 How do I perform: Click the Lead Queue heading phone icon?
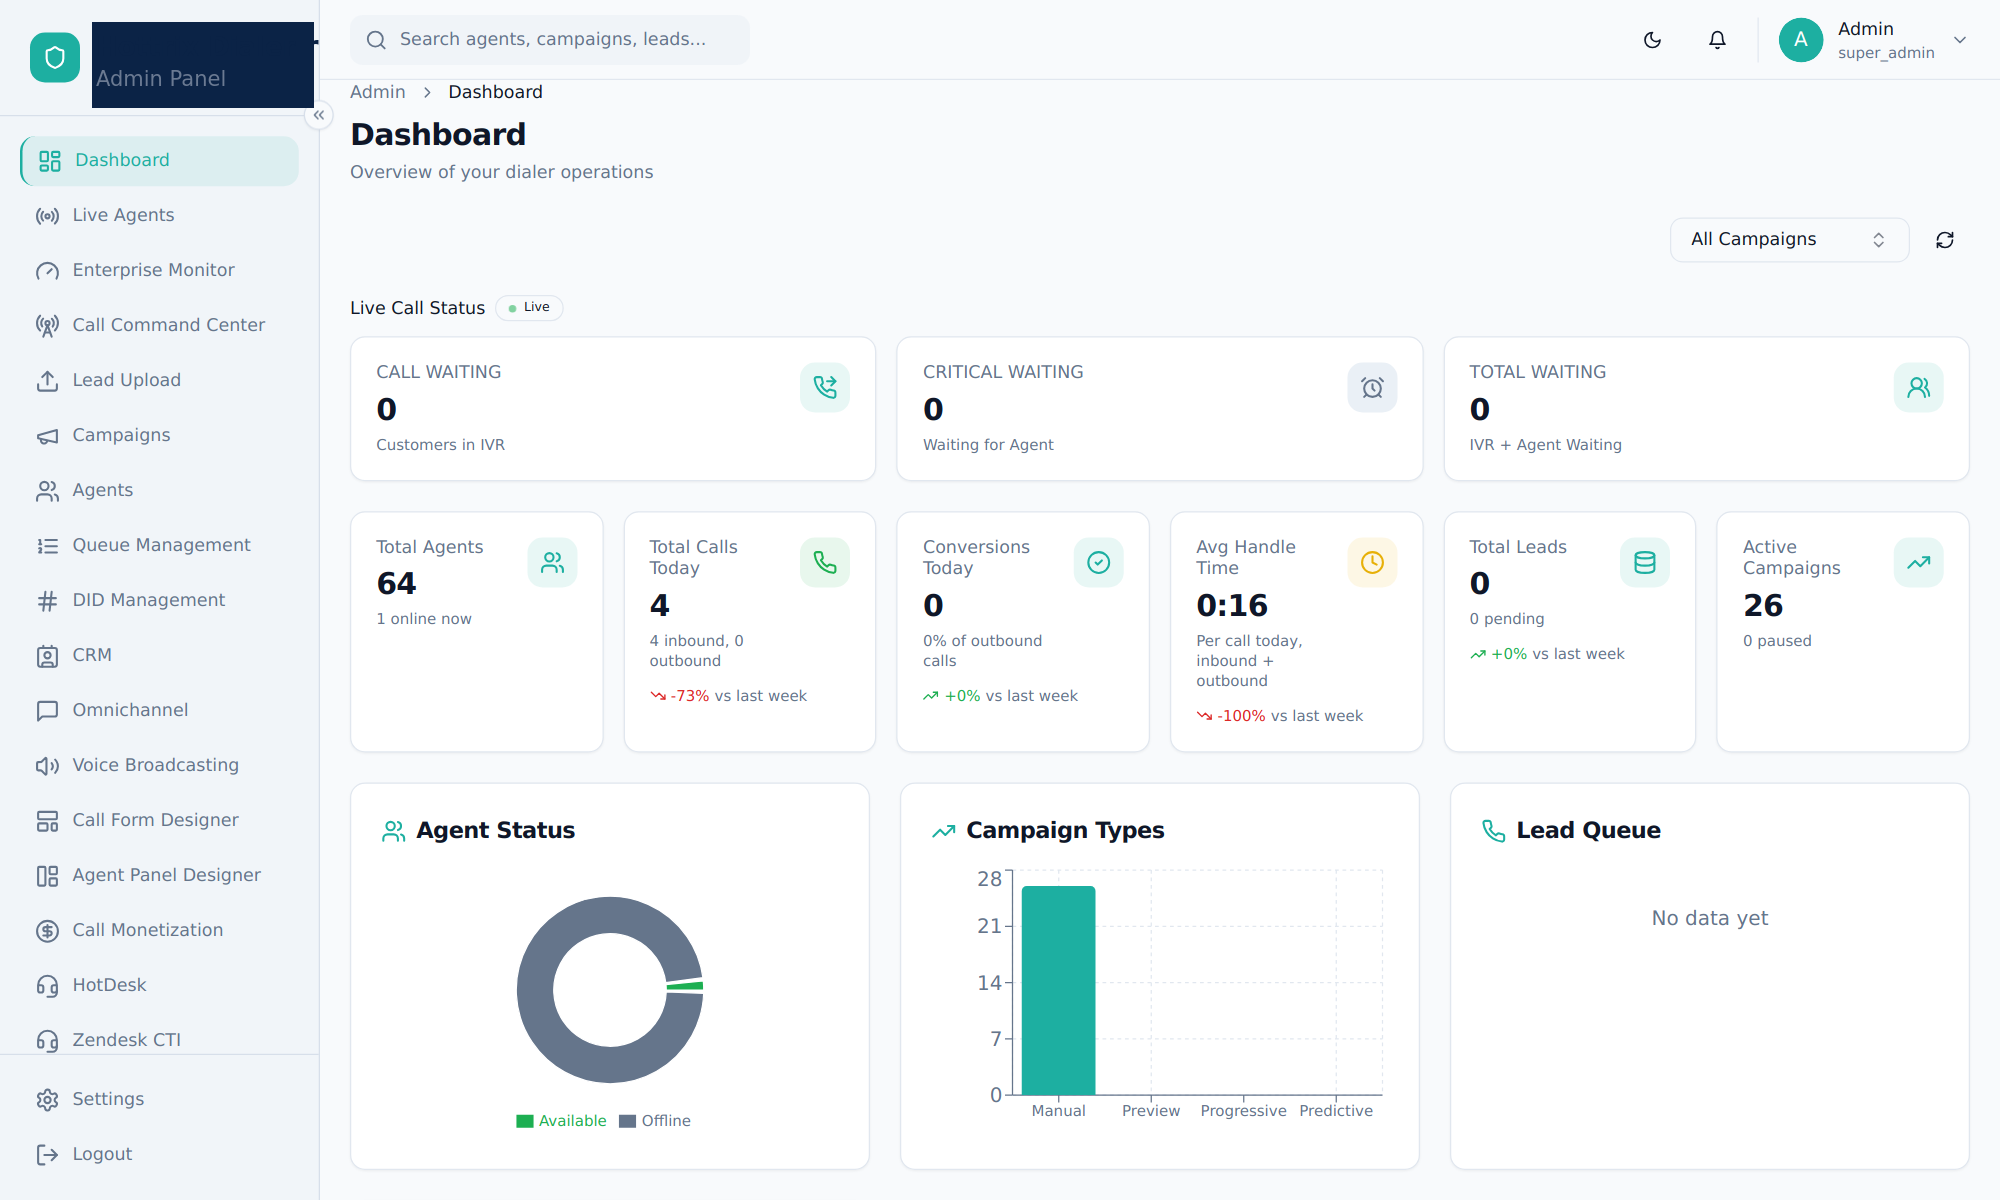click(x=1493, y=831)
